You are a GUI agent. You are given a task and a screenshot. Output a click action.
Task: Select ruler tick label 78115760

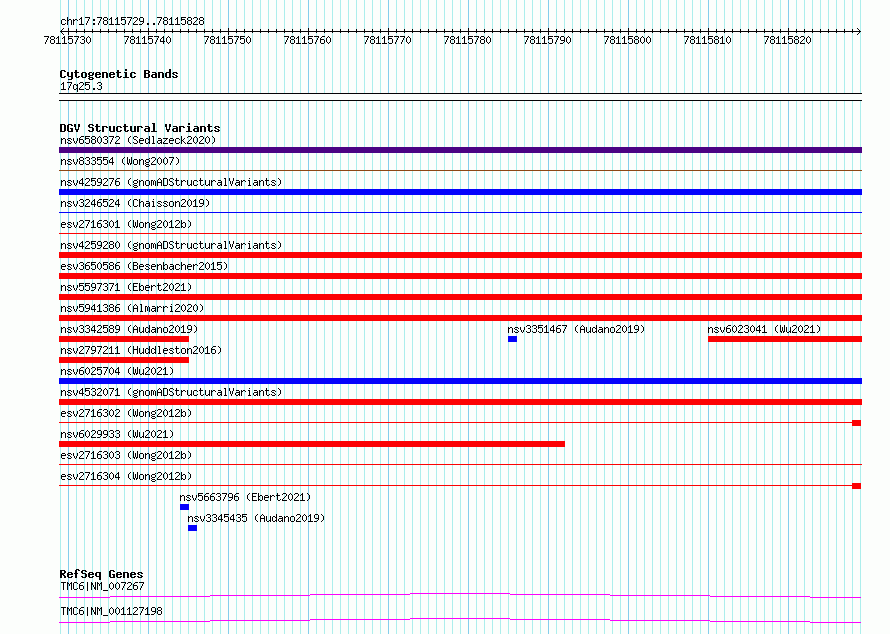pos(307,40)
